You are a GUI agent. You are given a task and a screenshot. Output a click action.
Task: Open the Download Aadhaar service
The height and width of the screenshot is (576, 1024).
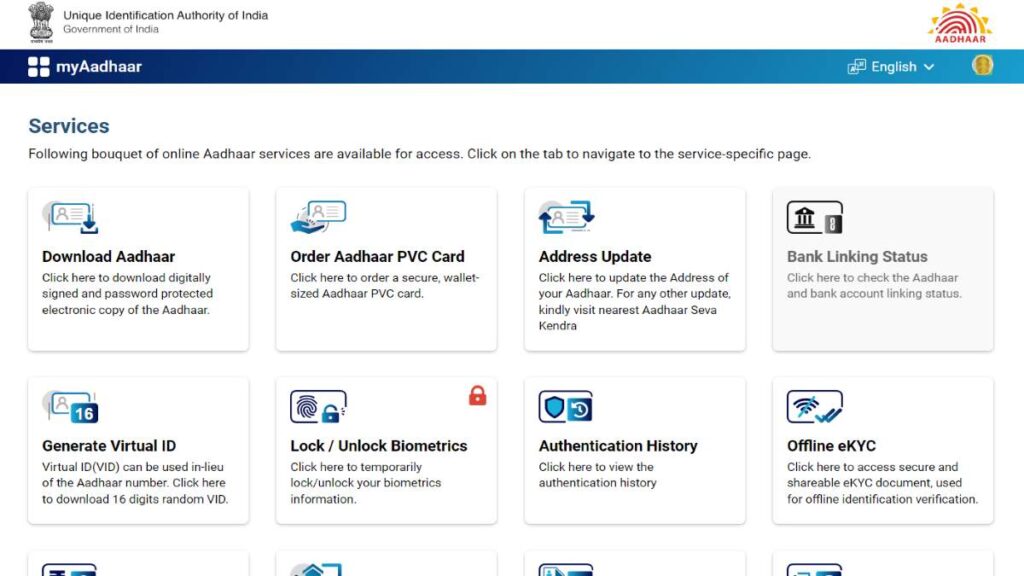pos(138,270)
